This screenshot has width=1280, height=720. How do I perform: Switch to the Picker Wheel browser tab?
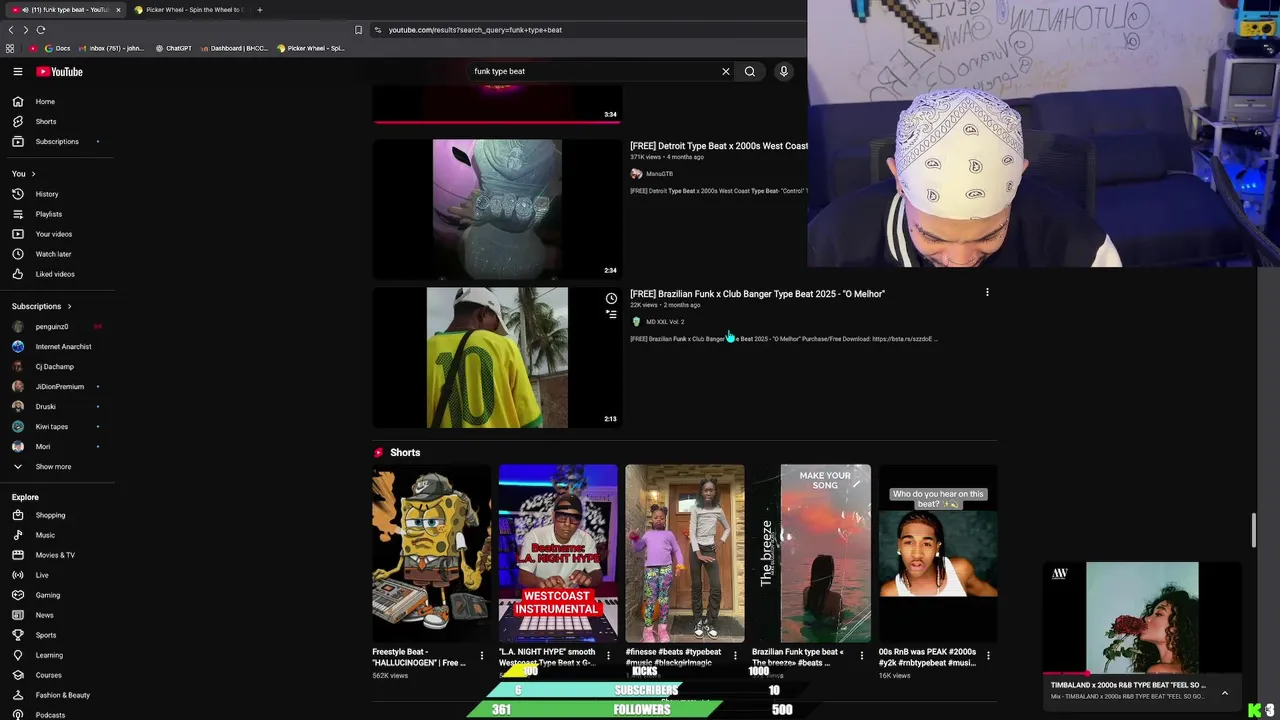coord(188,10)
